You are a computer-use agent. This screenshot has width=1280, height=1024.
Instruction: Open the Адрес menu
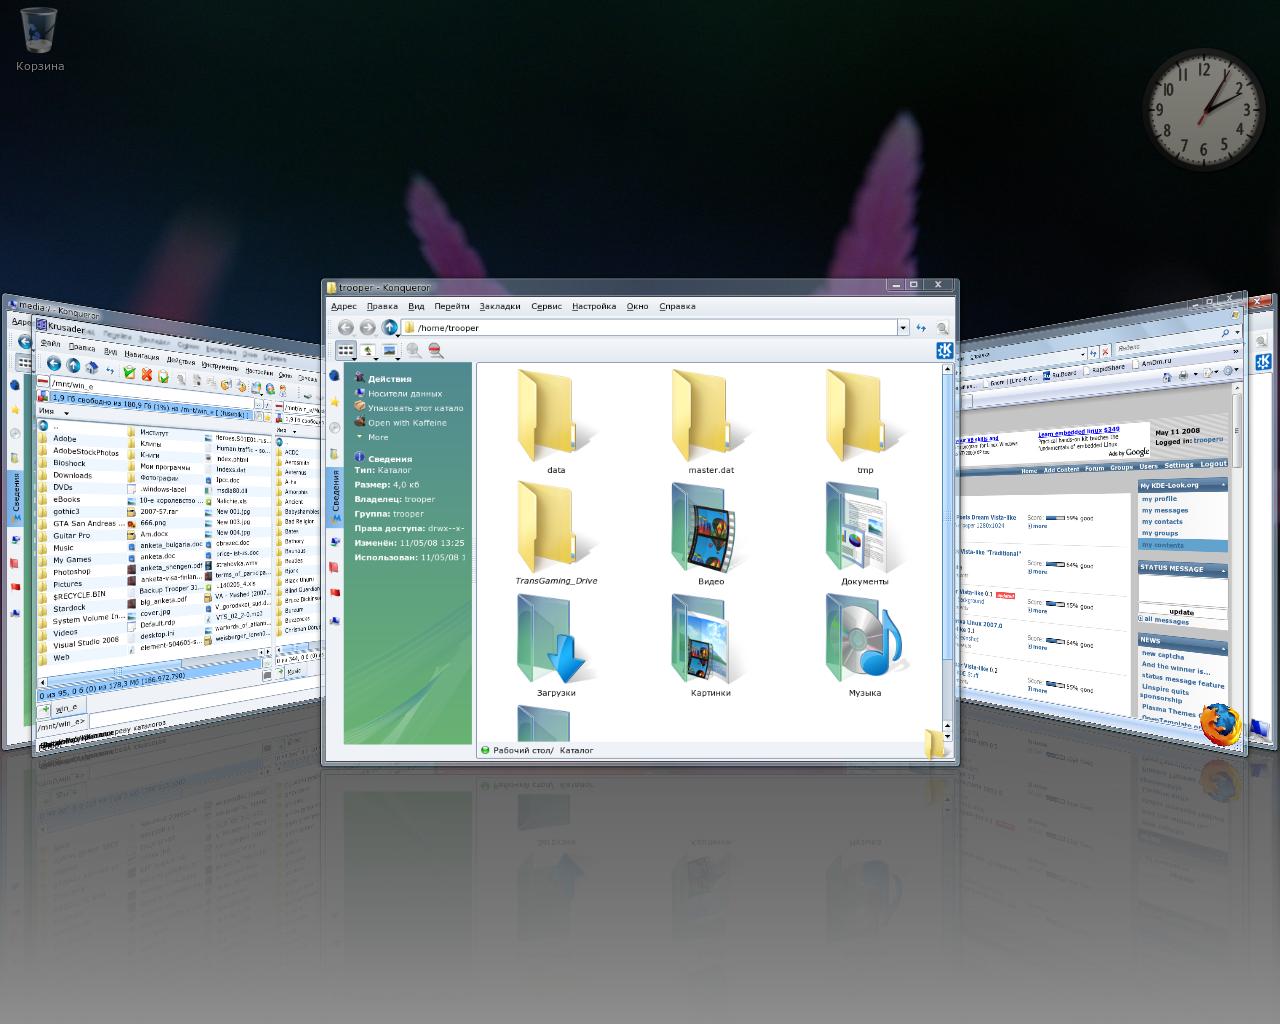(x=344, y=306)
